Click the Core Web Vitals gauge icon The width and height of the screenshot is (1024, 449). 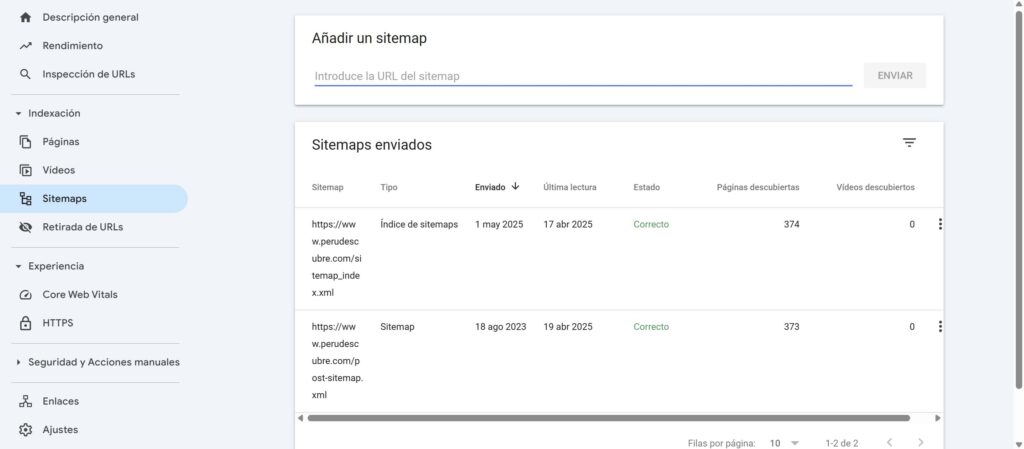point(26,295)
